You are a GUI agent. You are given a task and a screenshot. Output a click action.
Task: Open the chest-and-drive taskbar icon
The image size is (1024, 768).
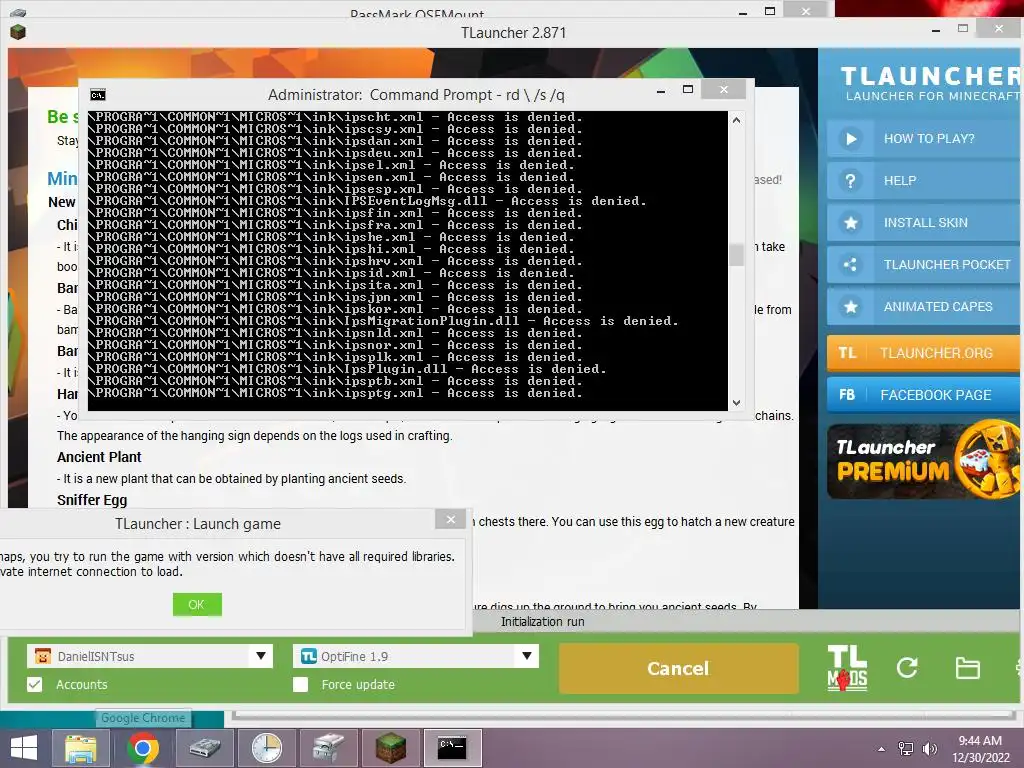(x=328, y=748)
